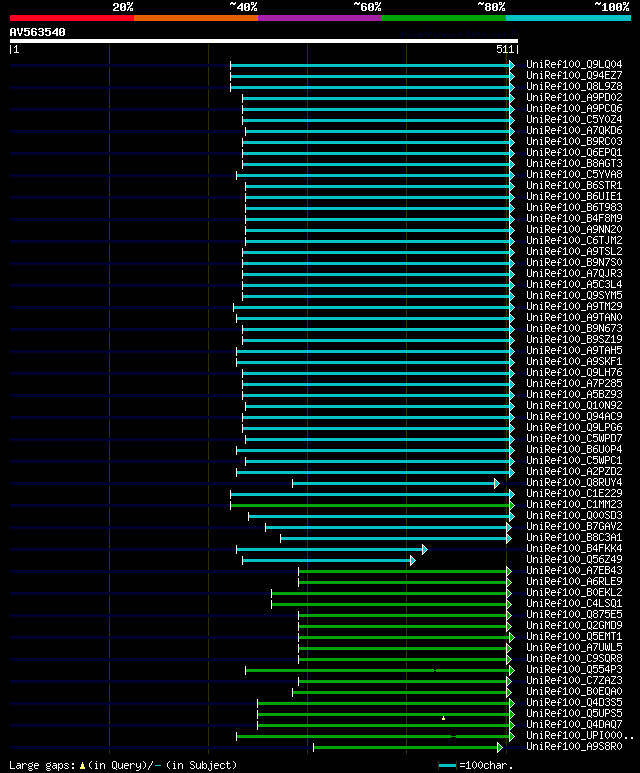Click the UniRef100_A5C3L4 label
640x773 pixels.
pos(574,284)
